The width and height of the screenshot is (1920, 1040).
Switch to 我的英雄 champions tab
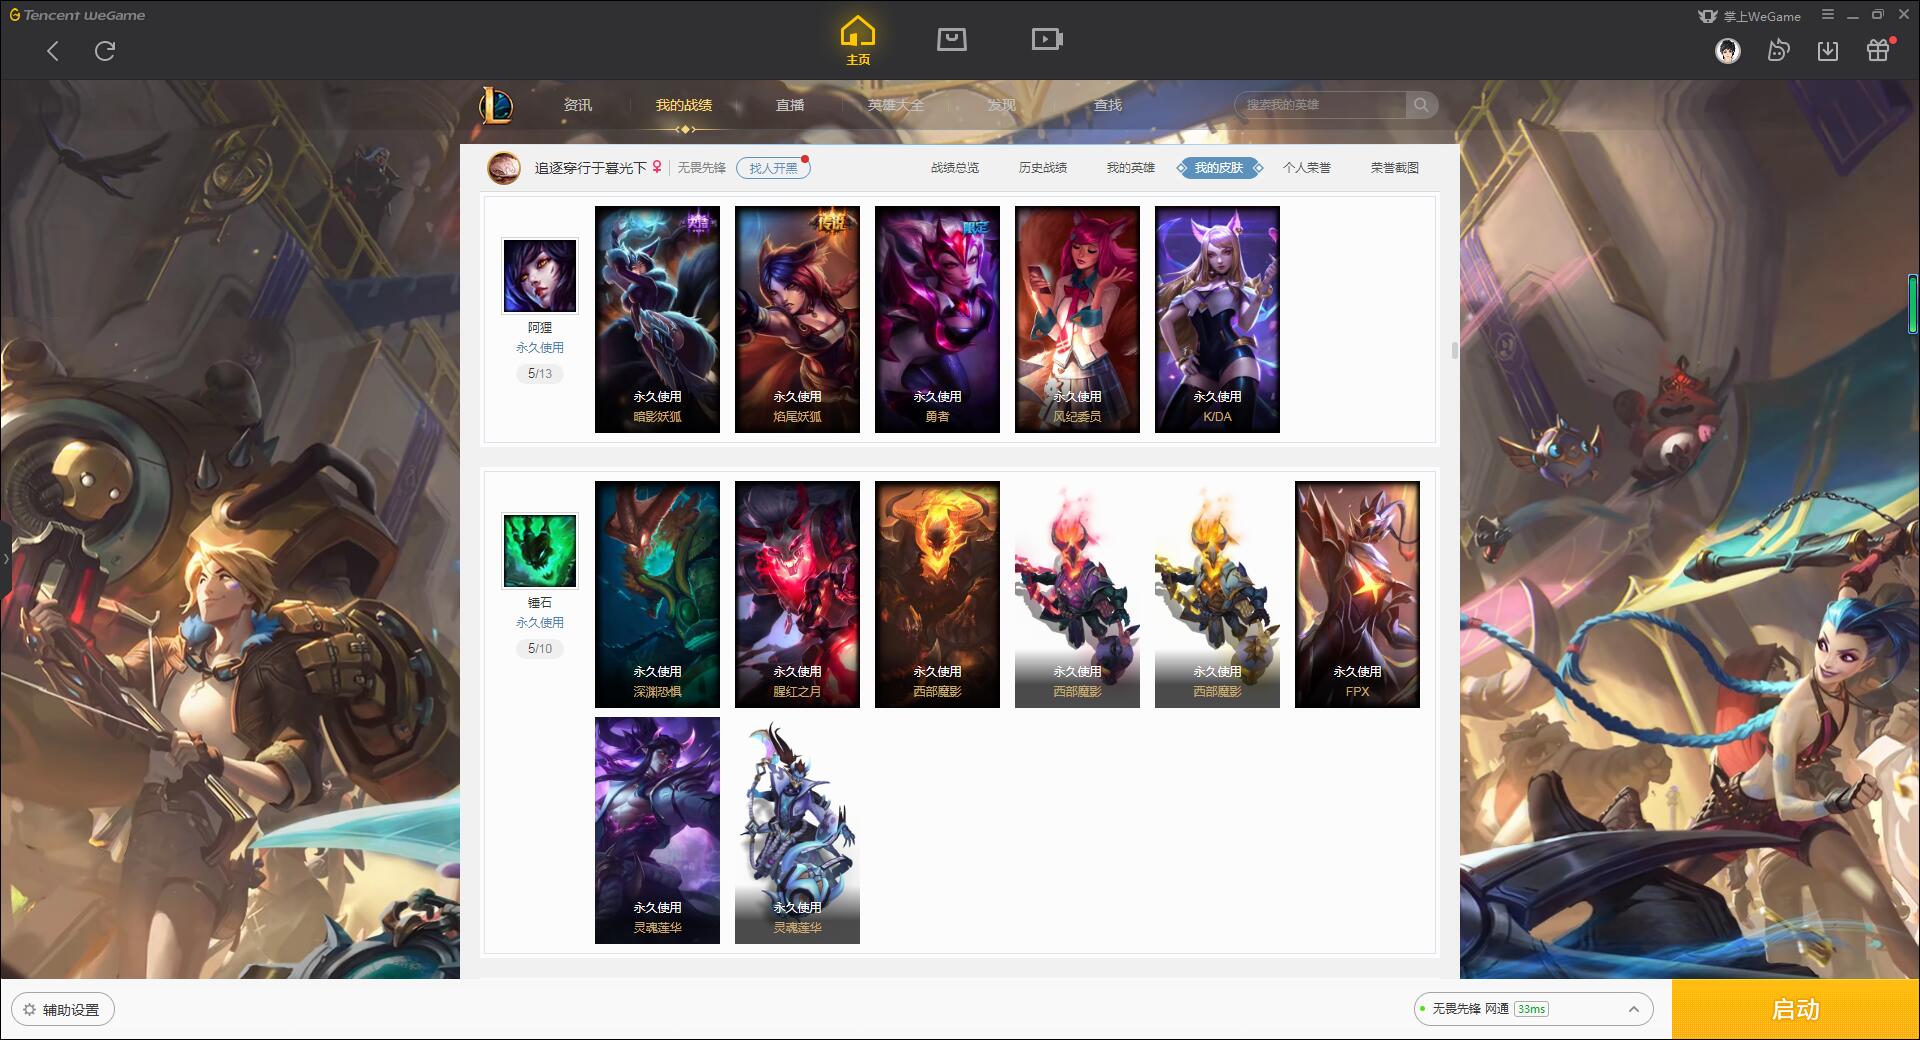[x=1131, y=168]
